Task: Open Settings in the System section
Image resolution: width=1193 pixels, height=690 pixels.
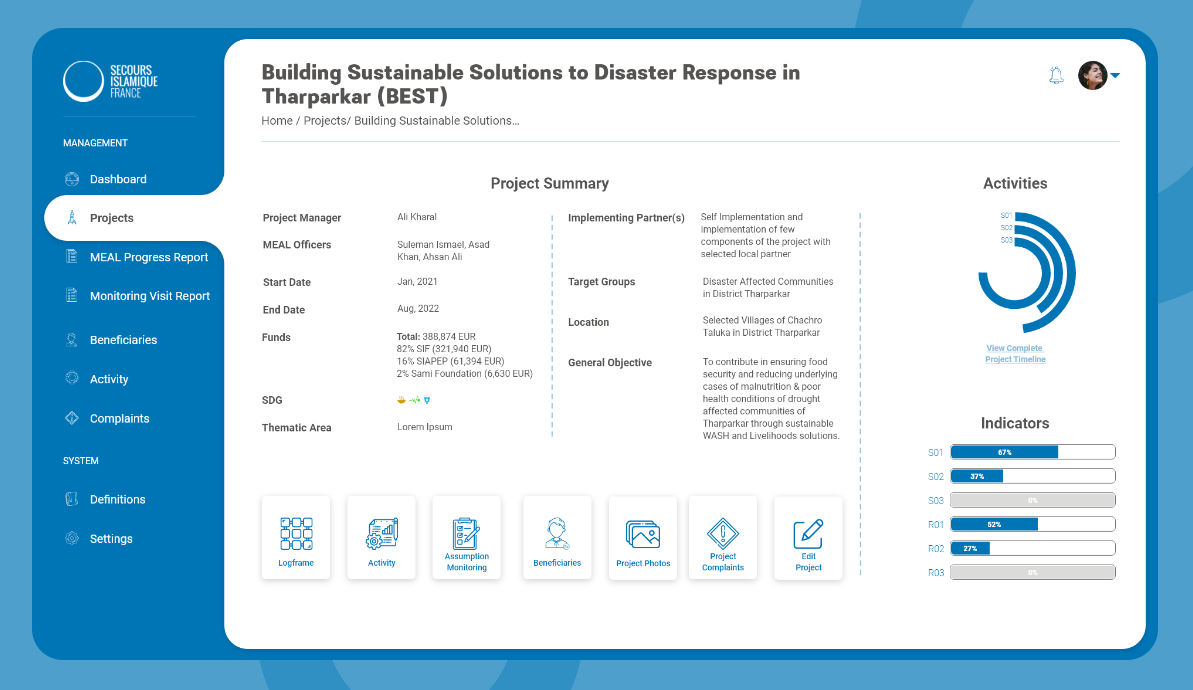Action: [111, 539]
